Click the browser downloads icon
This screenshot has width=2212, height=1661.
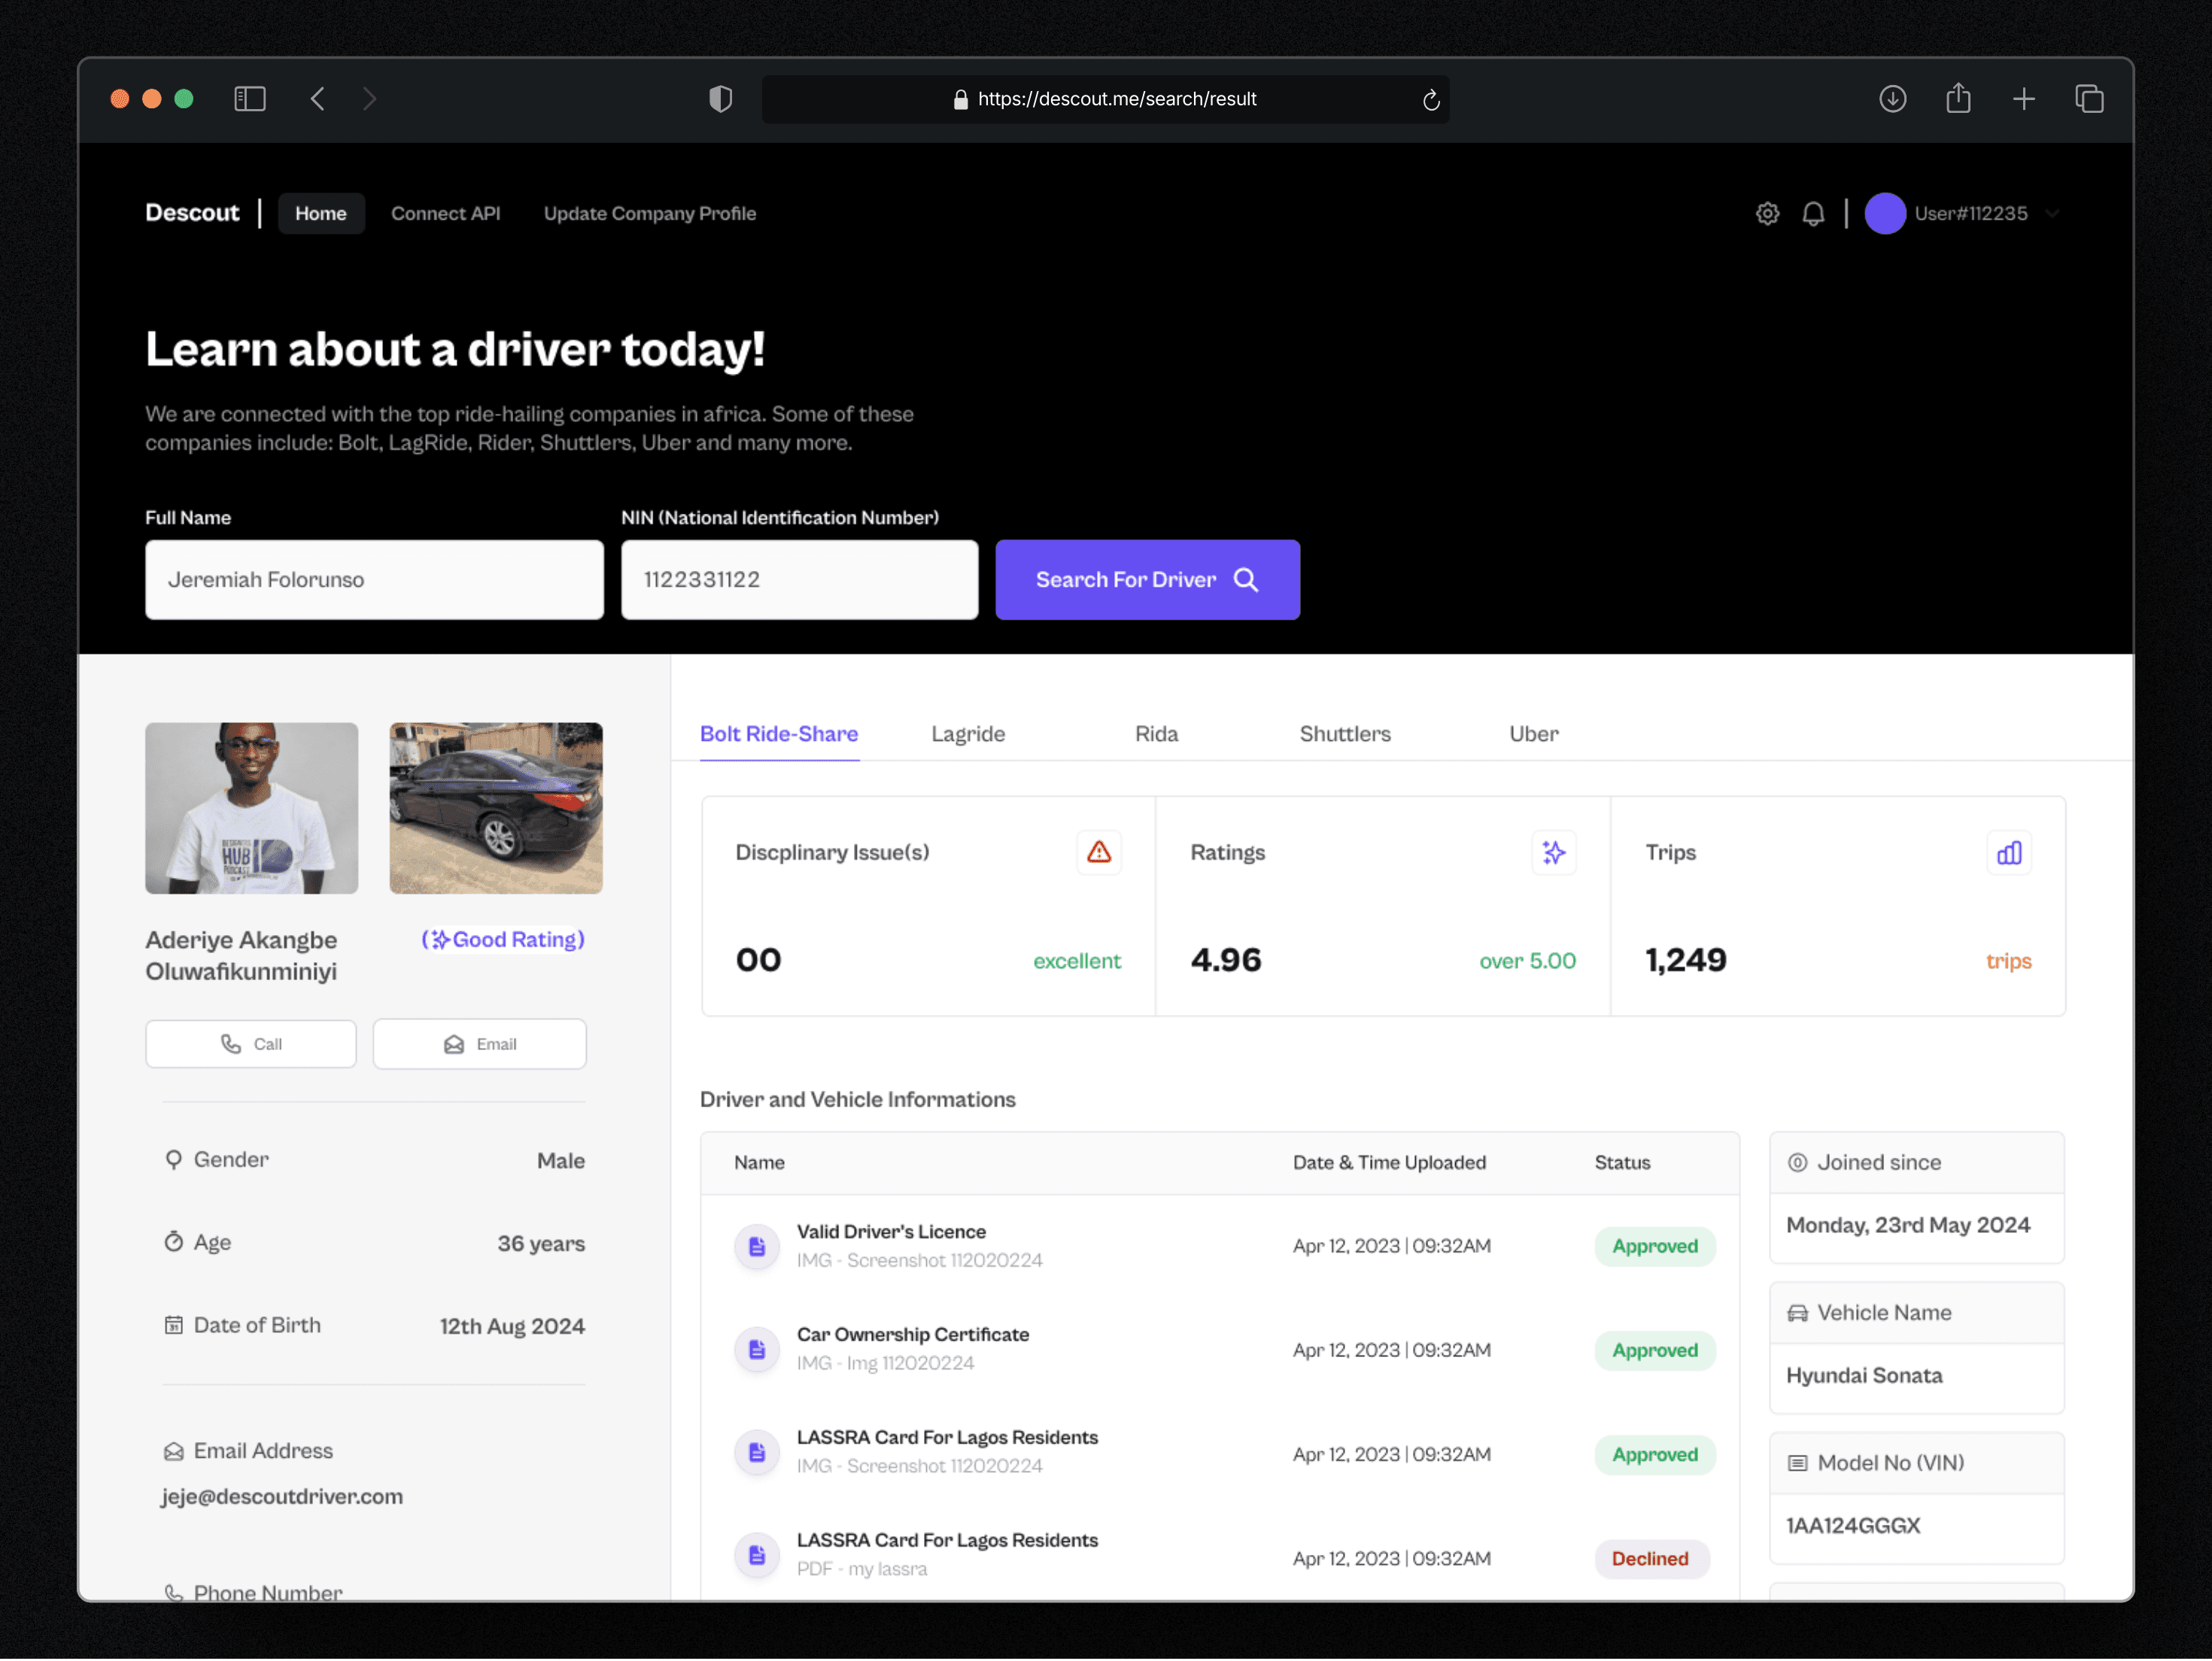(1892, 98)
